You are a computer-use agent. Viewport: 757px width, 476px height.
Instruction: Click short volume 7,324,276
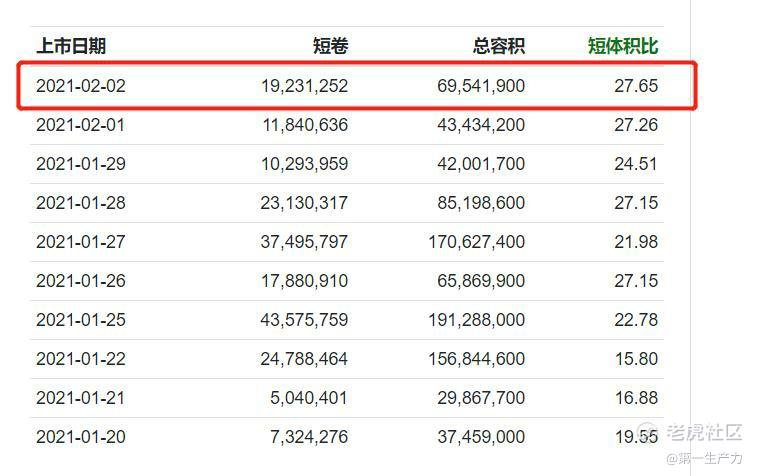pyautogui.click(x=308, y=437)
